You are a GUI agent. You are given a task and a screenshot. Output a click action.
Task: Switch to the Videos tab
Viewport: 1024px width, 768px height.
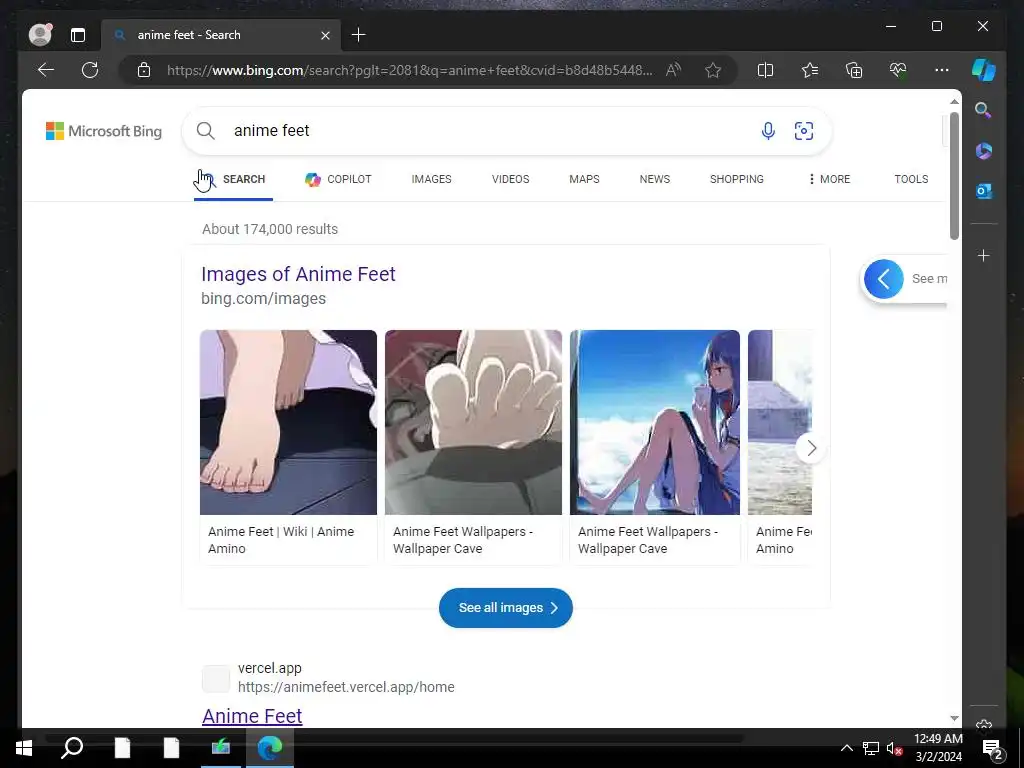click(511, 179)
